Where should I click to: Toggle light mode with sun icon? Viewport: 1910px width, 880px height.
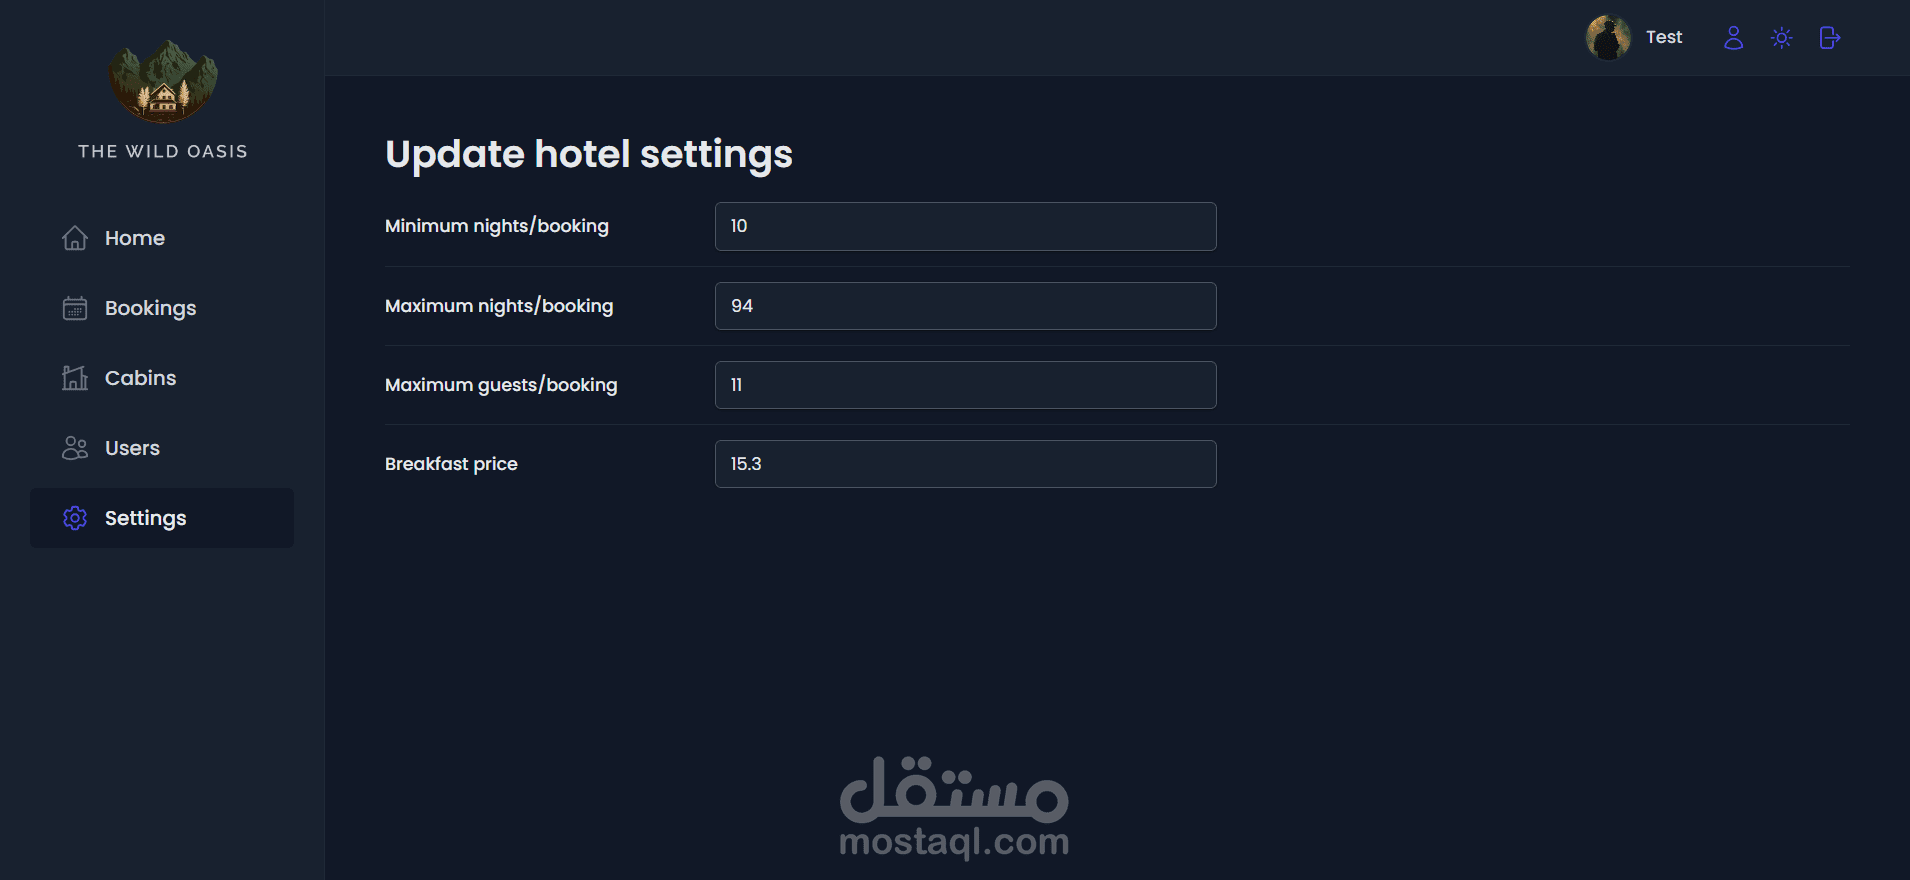coord(1781,38)
